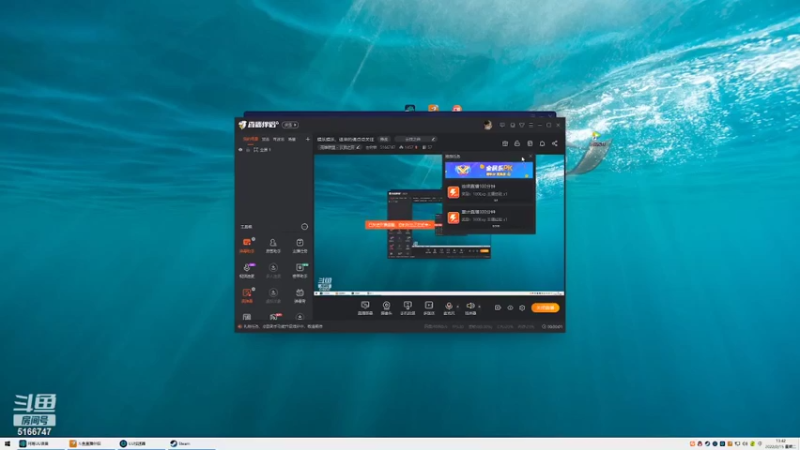800x450 pixels.
Task: Click the second task's orange lightning icon
Action: point(453,218)
